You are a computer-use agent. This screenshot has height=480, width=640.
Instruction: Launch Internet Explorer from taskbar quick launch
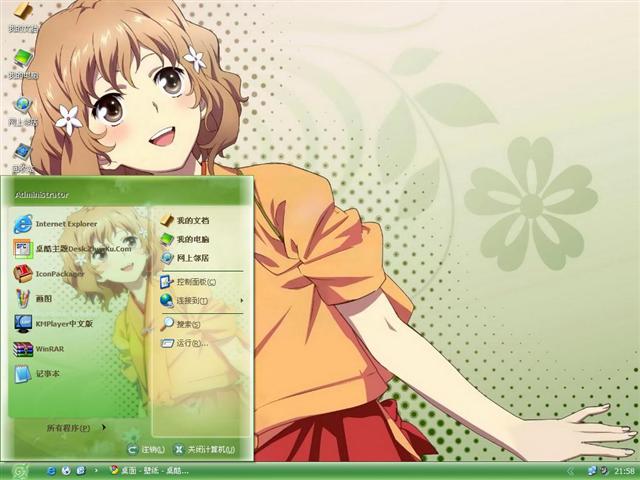[51, 471]
